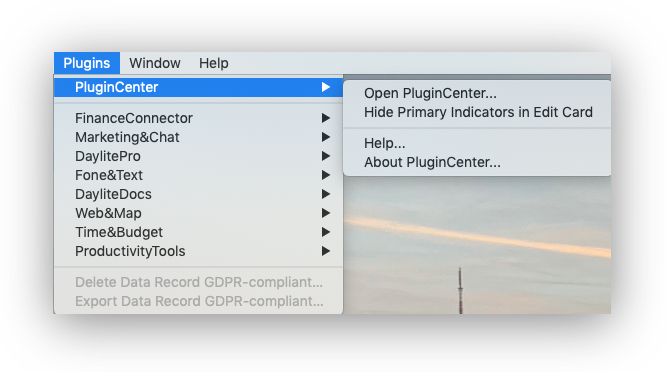Click the Export Data Record GDPR-compliant... entry
Screen dimensions: 668x372
(x=199, y=301)
